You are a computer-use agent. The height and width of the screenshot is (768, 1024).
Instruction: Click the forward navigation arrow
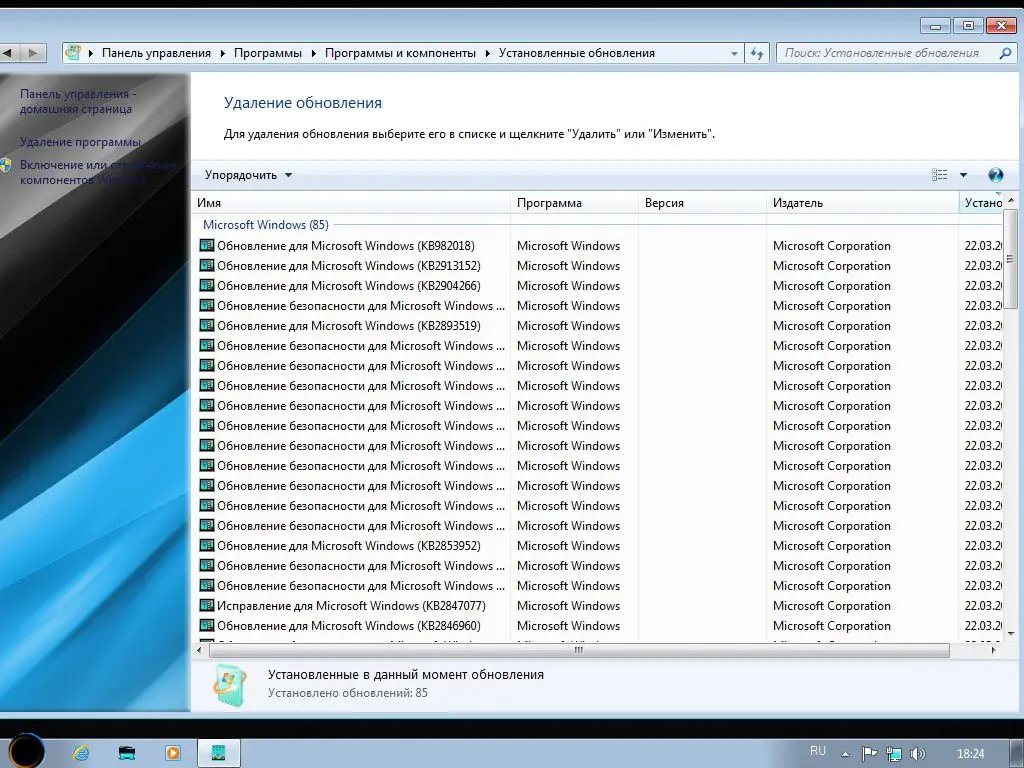(34, 53)
